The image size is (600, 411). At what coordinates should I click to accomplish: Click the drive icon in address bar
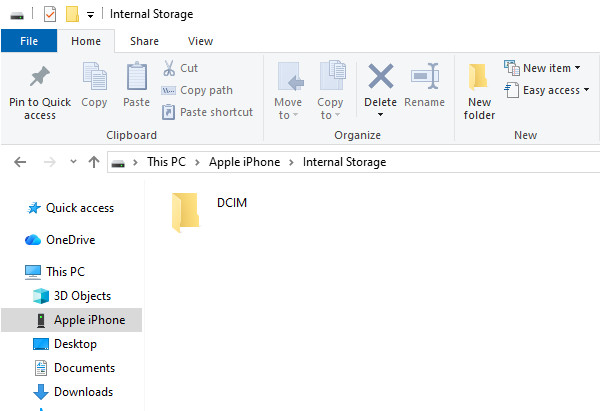(x=118, y=163)
